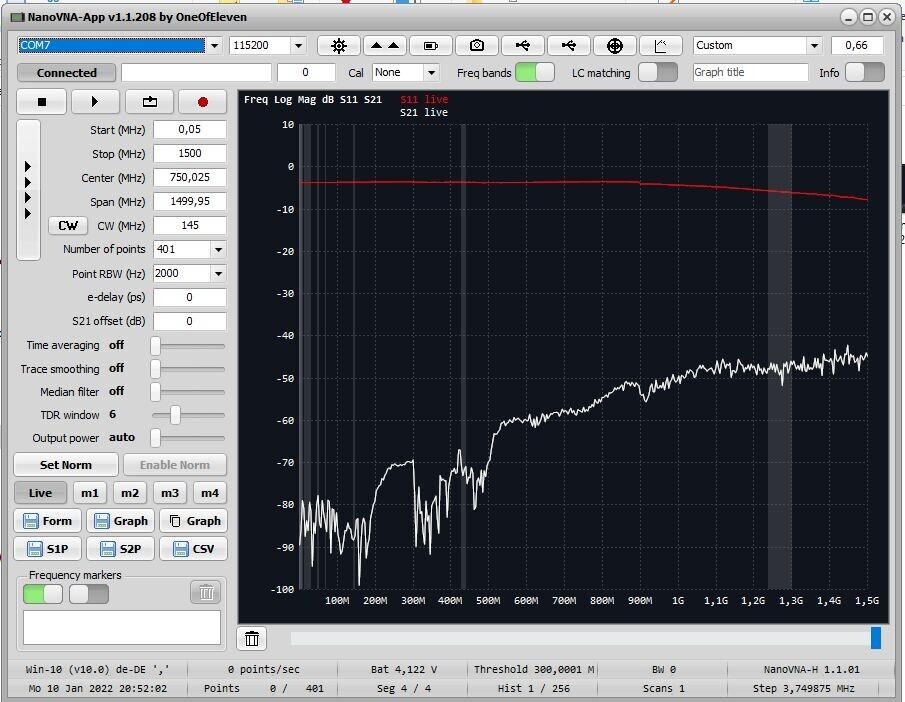Image resolution: width=905 pixels, height=702 pixels.
Task: Click the Stop (MHz) field
Action: click(x=189, y=154)
